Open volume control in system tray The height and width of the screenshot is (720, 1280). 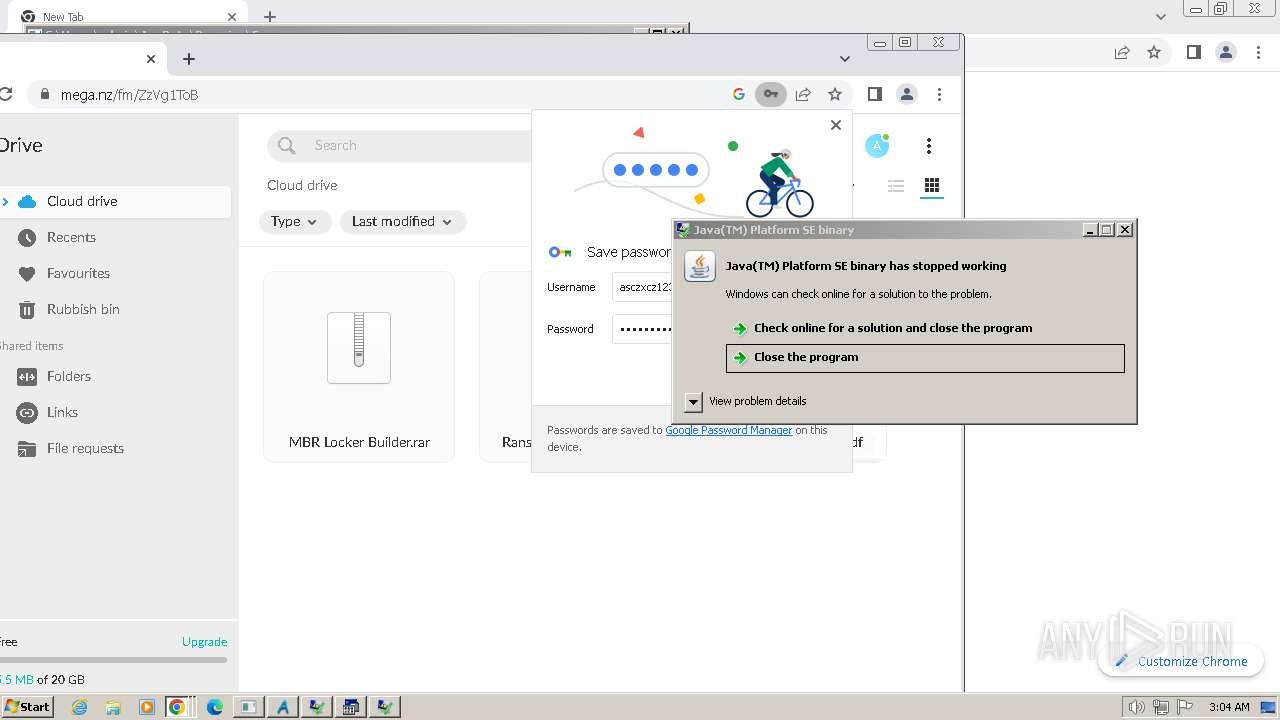click(x=1136, y=707)
